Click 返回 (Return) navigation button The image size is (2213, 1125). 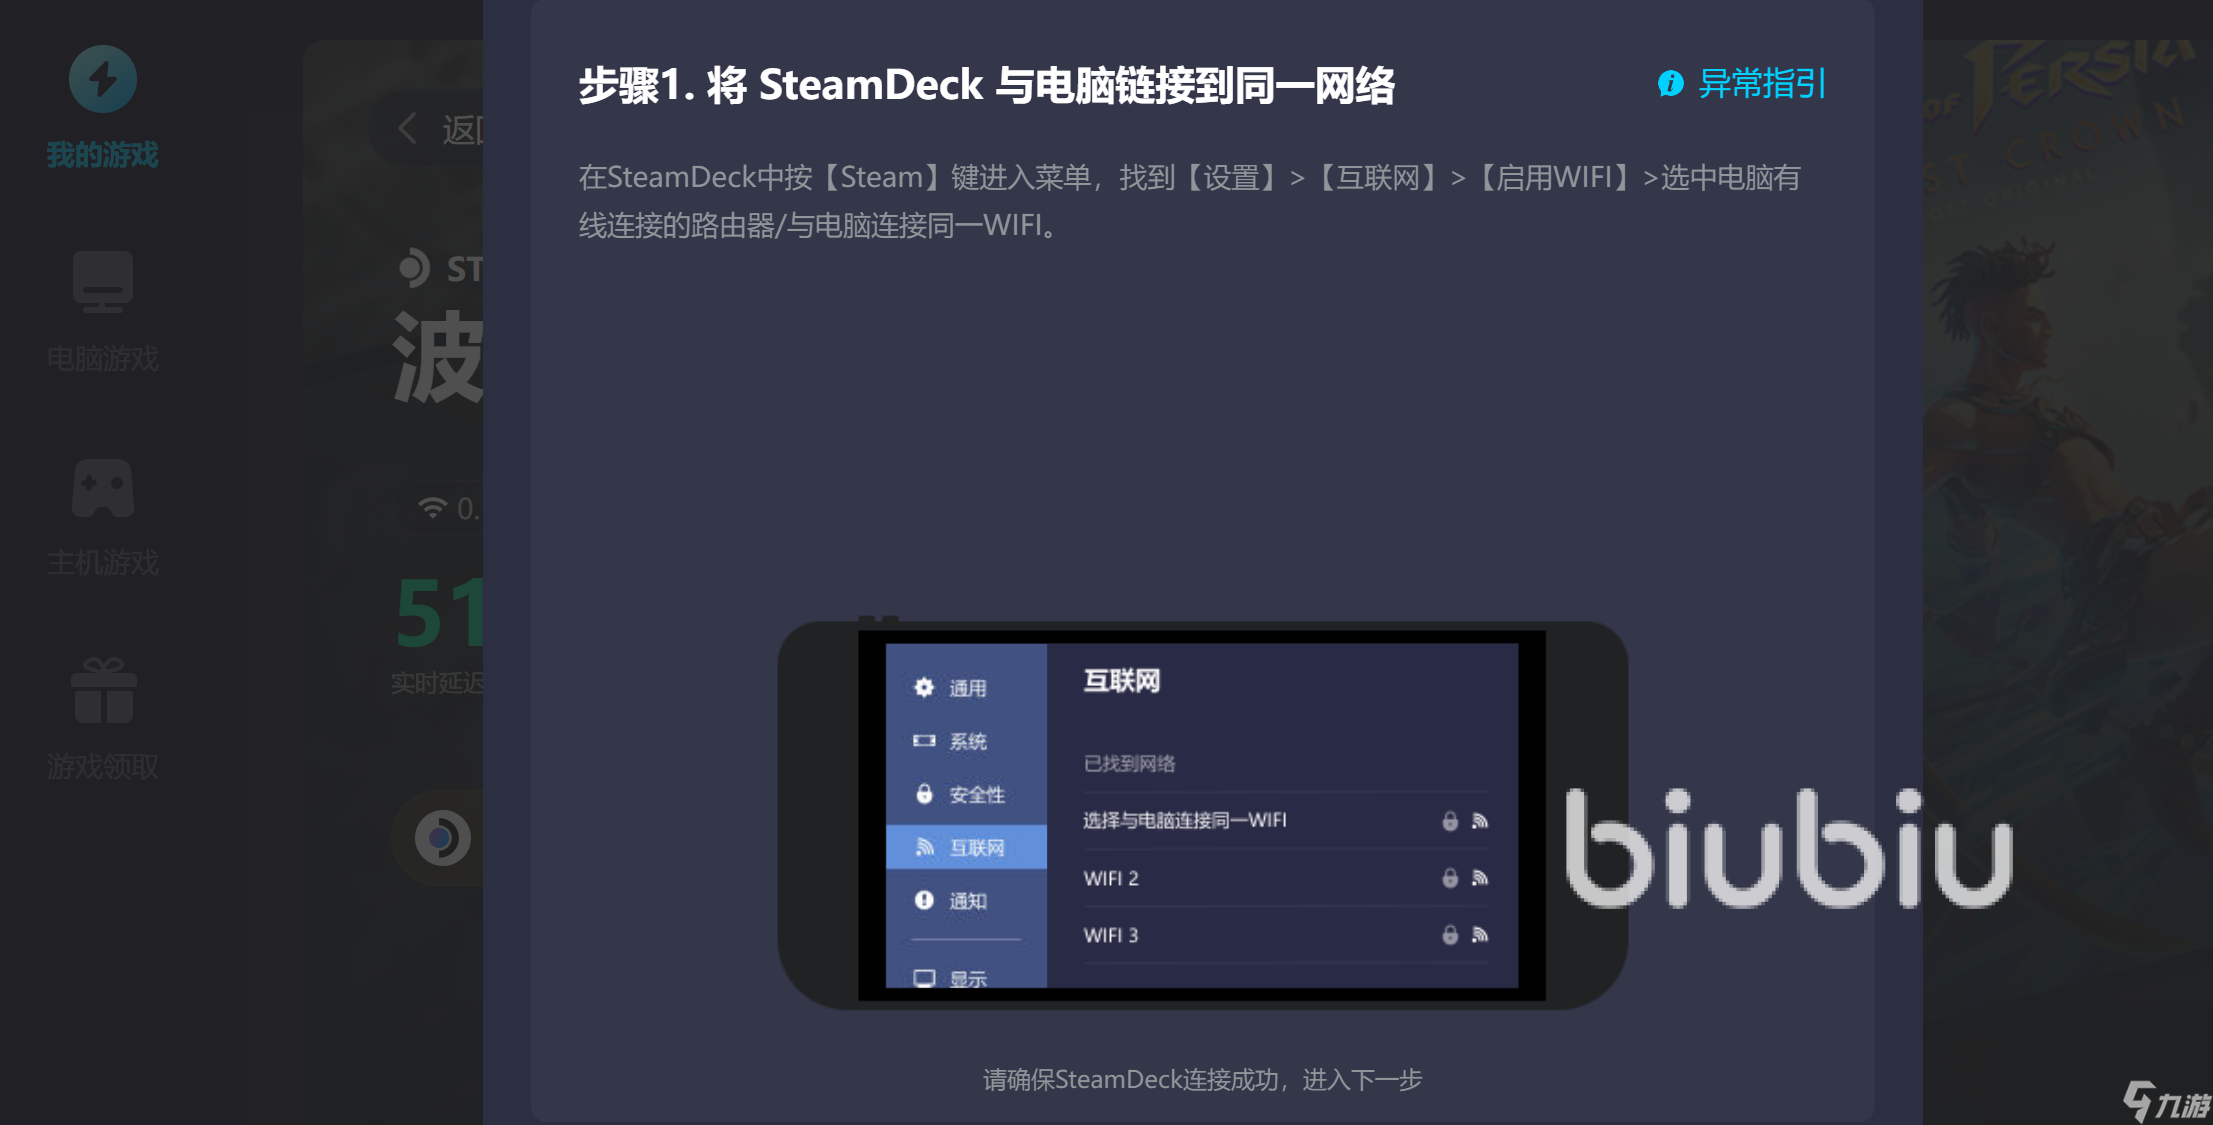click(443, 128)
